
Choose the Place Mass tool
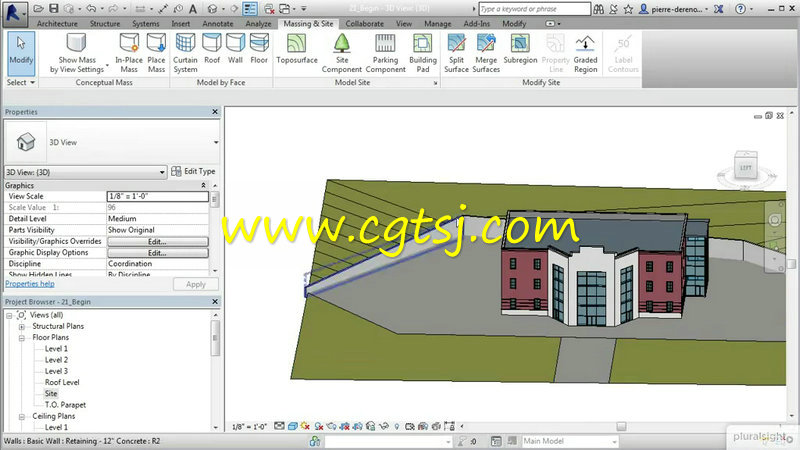(156, 53)
